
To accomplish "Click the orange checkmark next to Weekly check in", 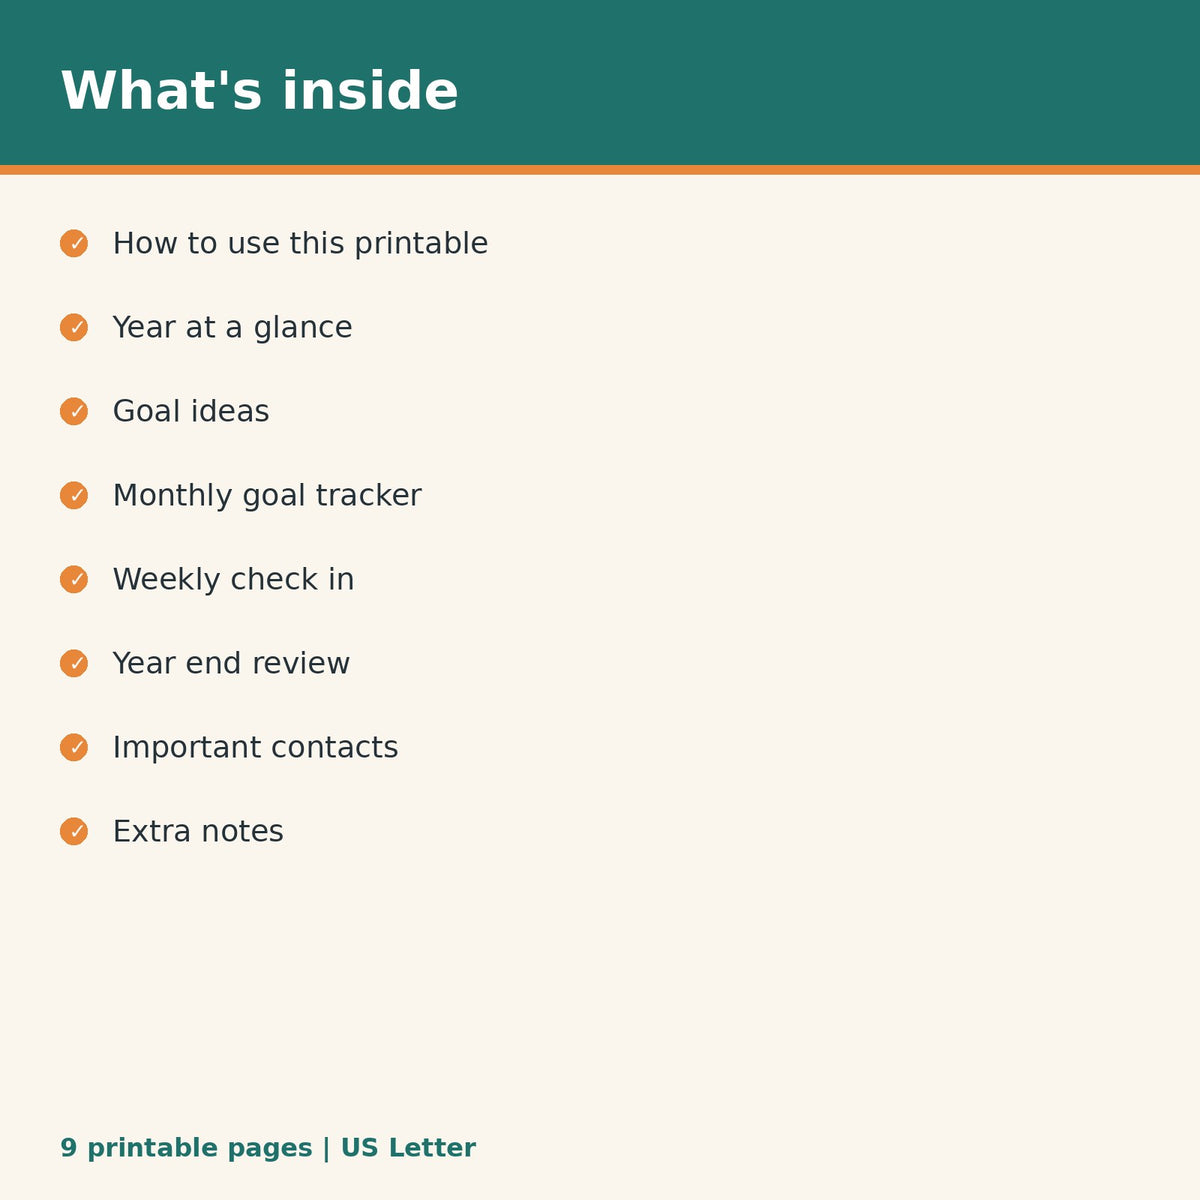I will click(74, 580).
